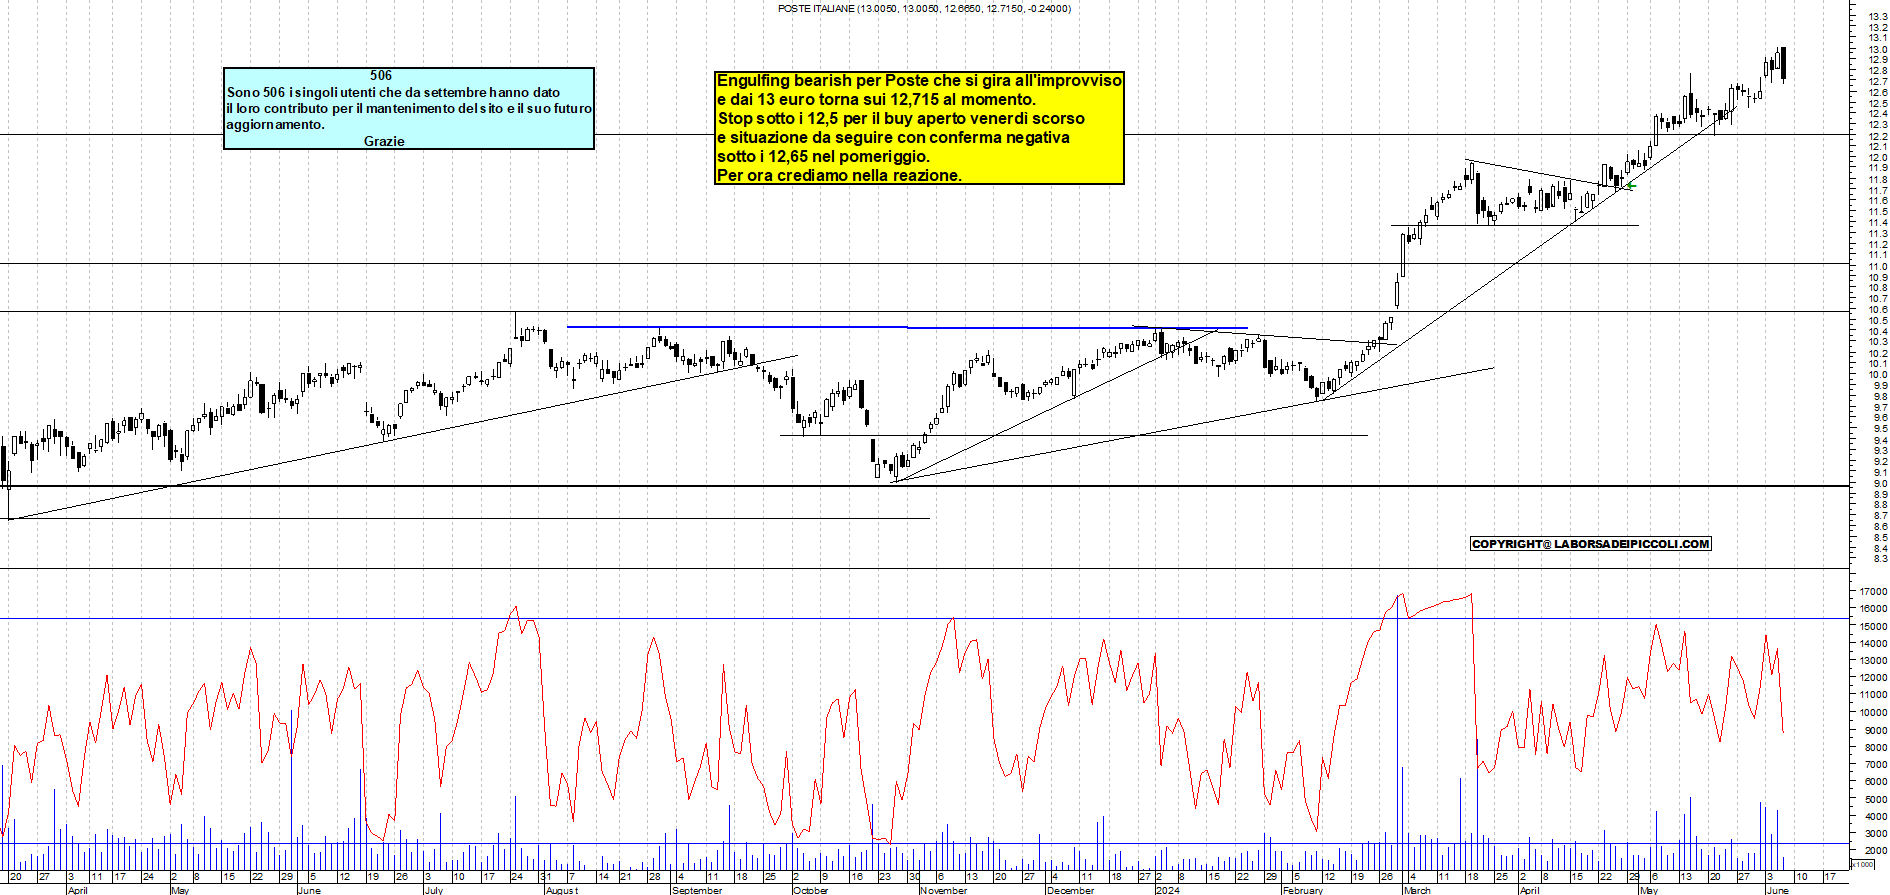Viewport: 1890px width, 895px height.
Task: Click the 'March' month label
Action: [1417, 890]
